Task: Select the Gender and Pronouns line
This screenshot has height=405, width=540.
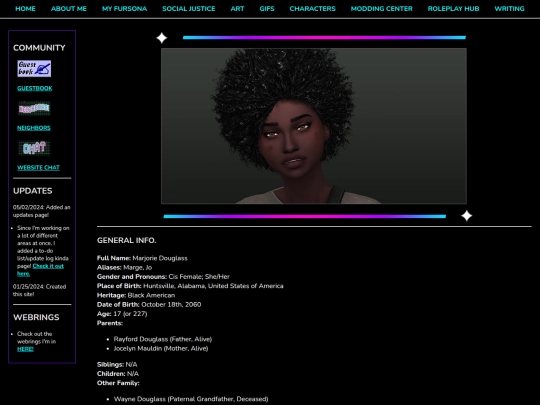Action: click(x=163, y=277)
